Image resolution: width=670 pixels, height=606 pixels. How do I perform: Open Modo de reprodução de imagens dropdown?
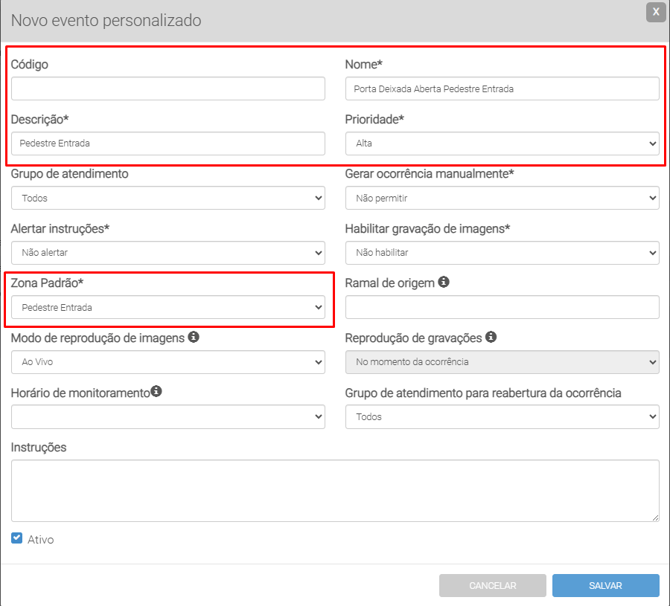pos(168,362)
